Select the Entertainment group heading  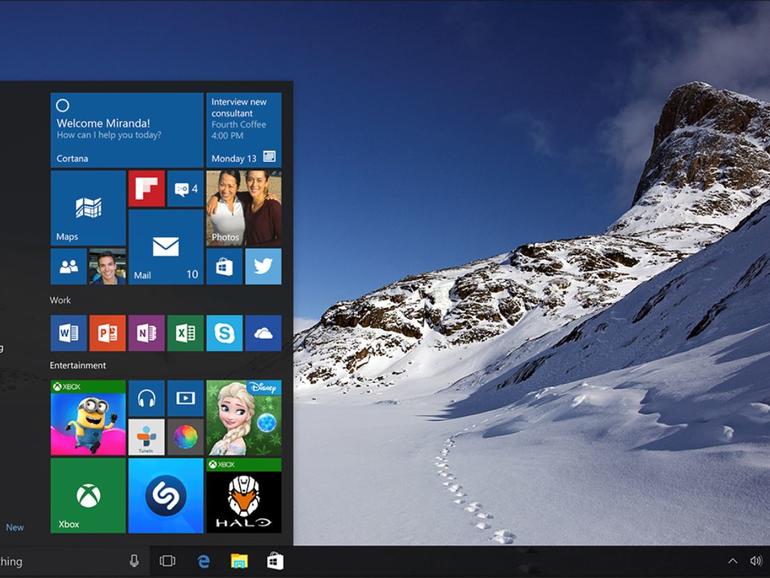[x=78, y=365]
